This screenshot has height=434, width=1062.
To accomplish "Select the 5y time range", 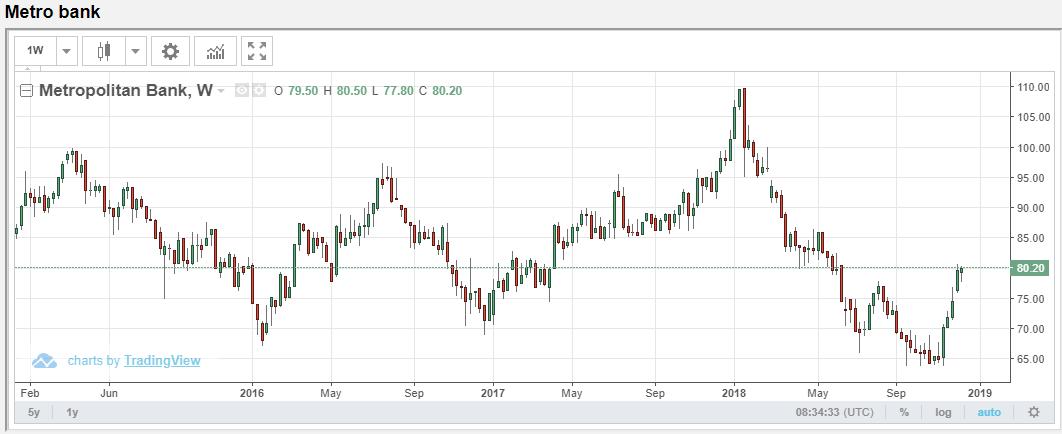I will click(x=34, y=412).
